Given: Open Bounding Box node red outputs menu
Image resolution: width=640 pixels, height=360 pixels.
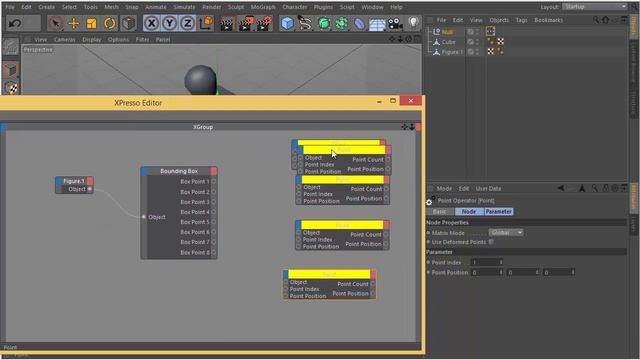Looking at the screenshot, I should tap(214, 171).
